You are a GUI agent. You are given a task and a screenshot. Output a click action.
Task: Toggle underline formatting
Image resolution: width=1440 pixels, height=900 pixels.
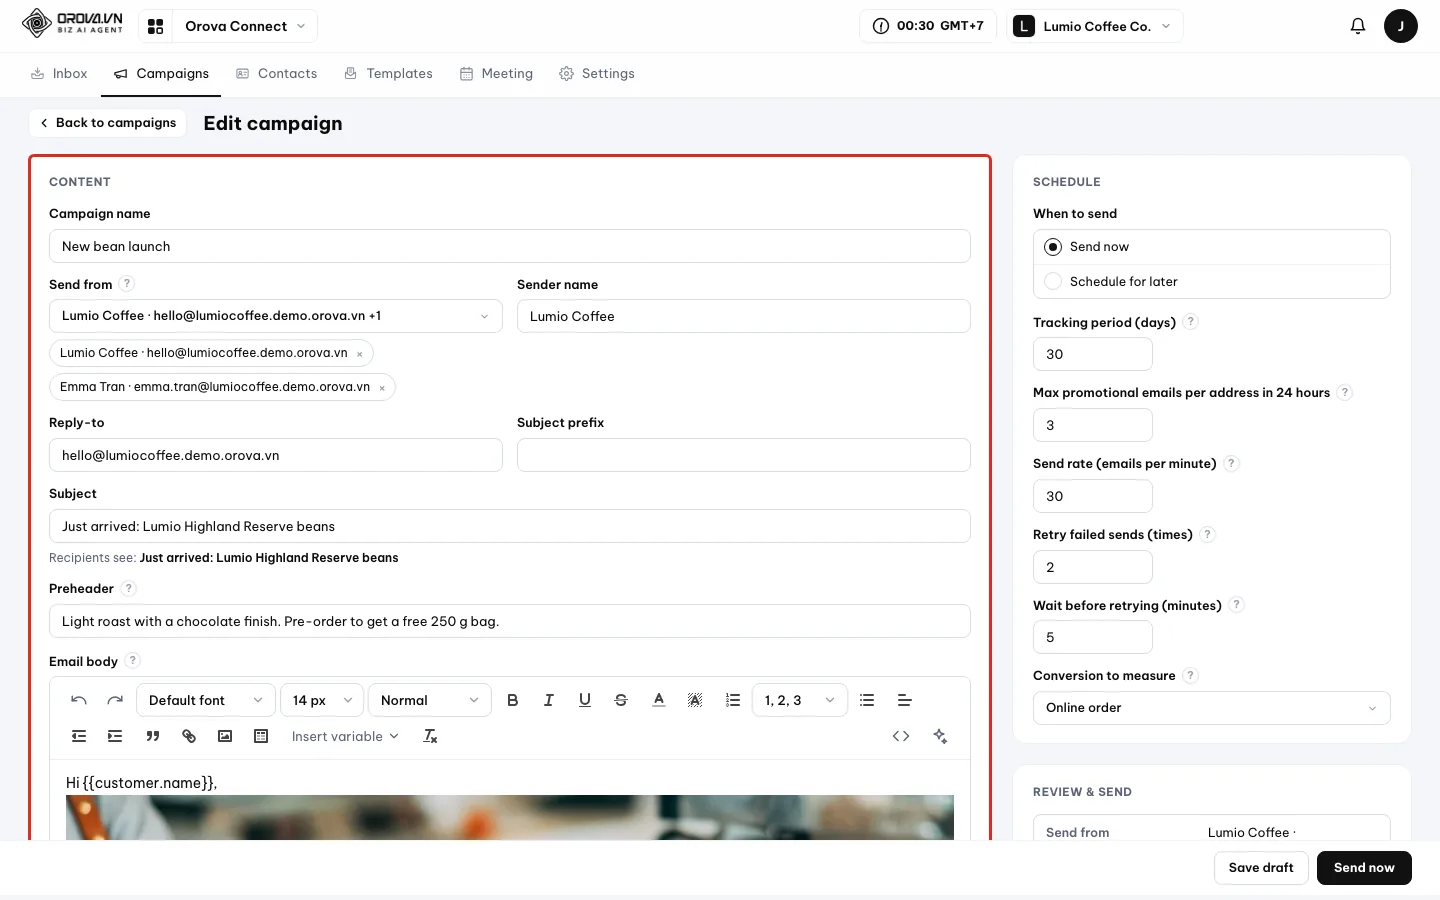coord(585,700)
